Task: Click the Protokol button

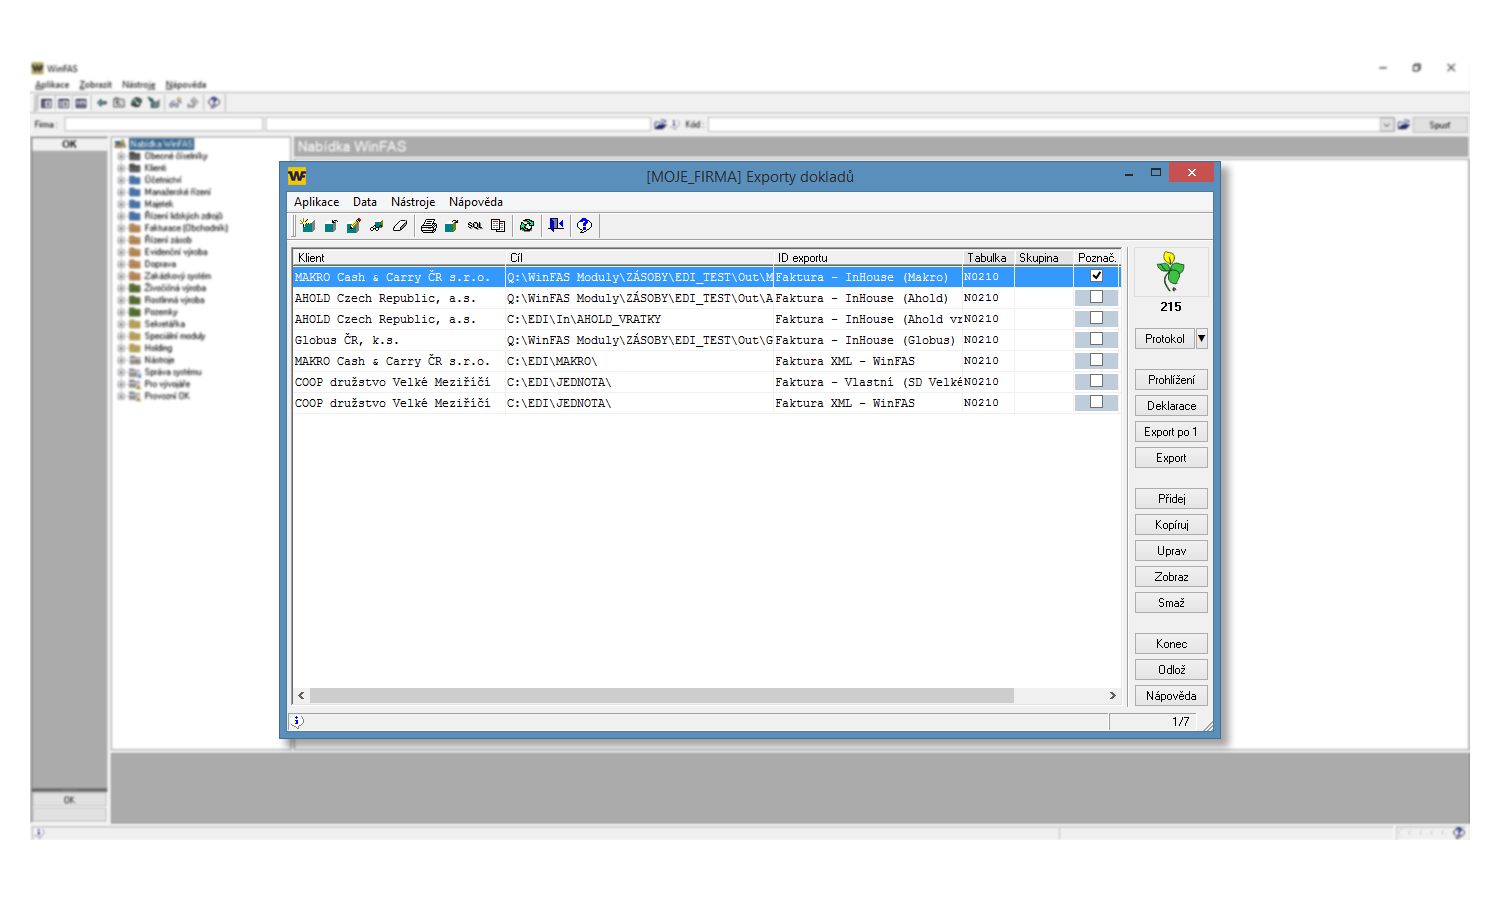Action: pyautogui.click(x=1165, y=339)
